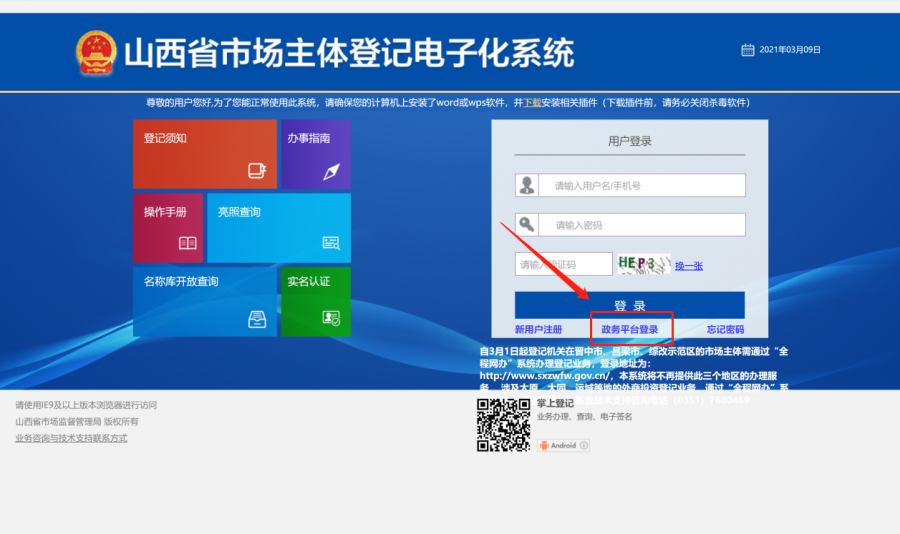The width and height of the screenshot is (900, 534).
Task: Click the 掌上登记 QR code
Action: 503,425
